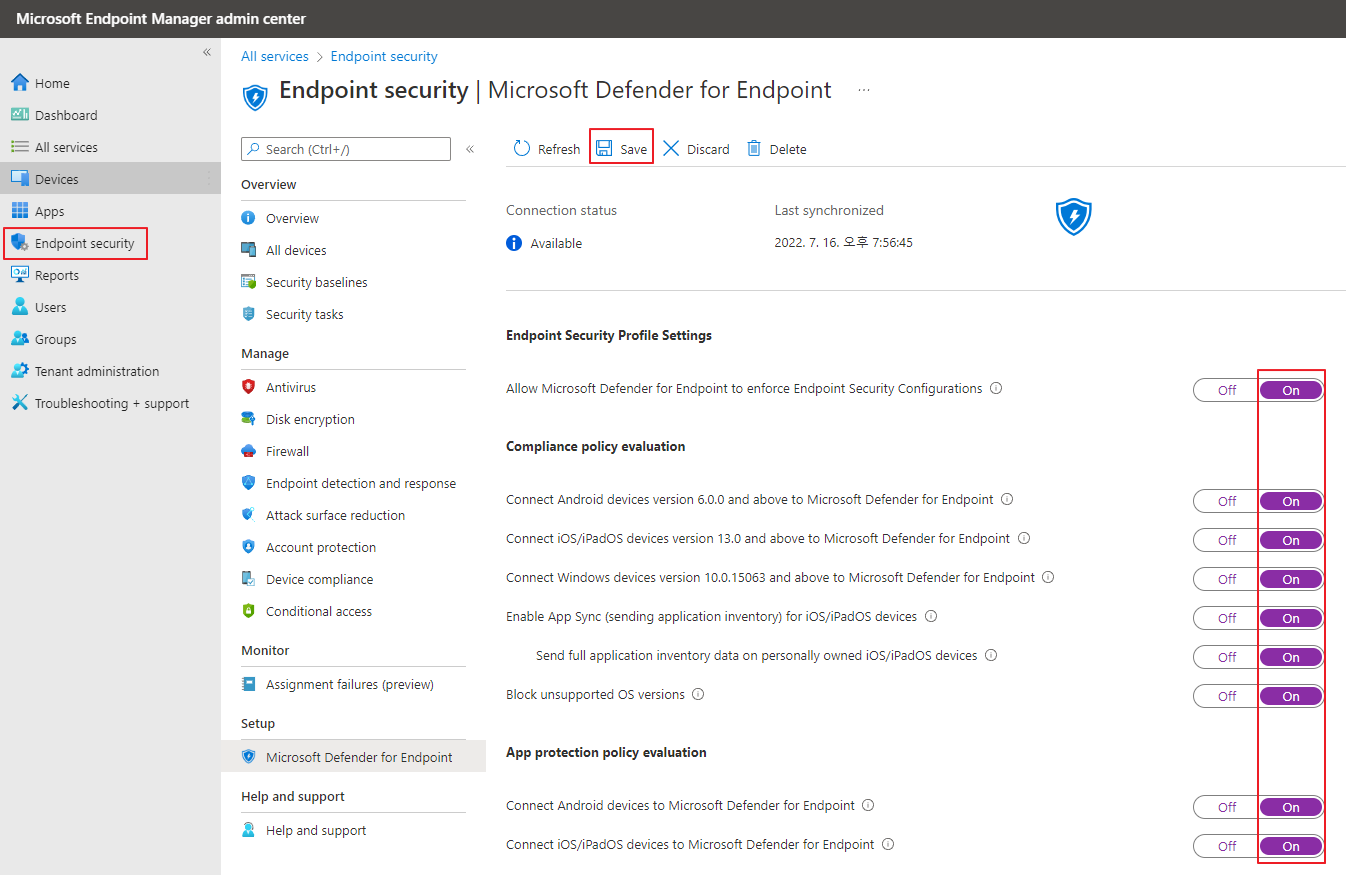This screenshot has width=1346, height=875.
Task: Open the more options ellipsis by title
Action: coord(864,90)
